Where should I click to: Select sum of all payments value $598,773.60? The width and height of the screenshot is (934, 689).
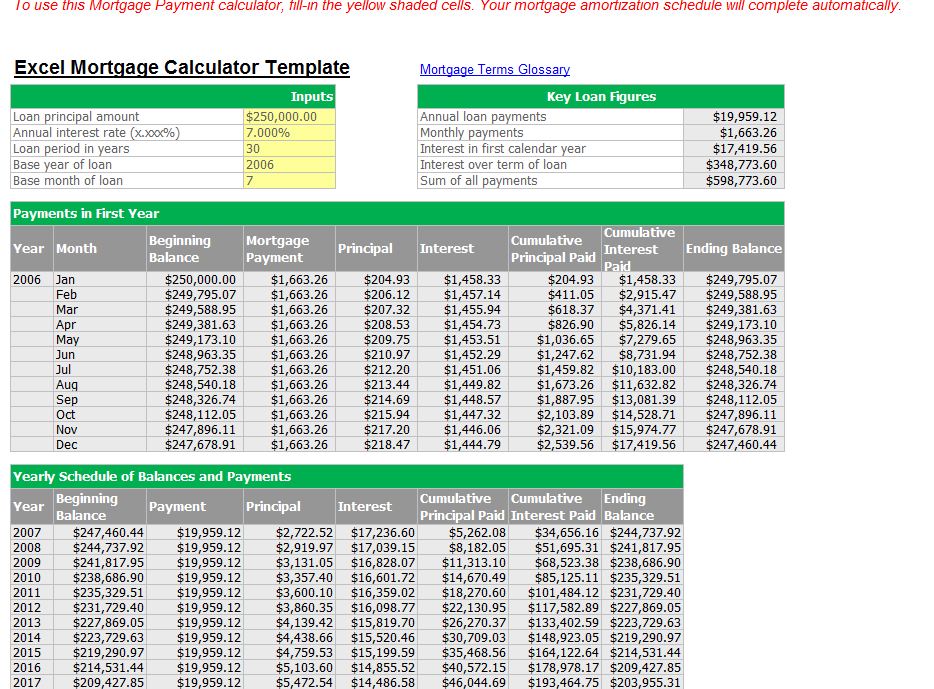[734, 181]
